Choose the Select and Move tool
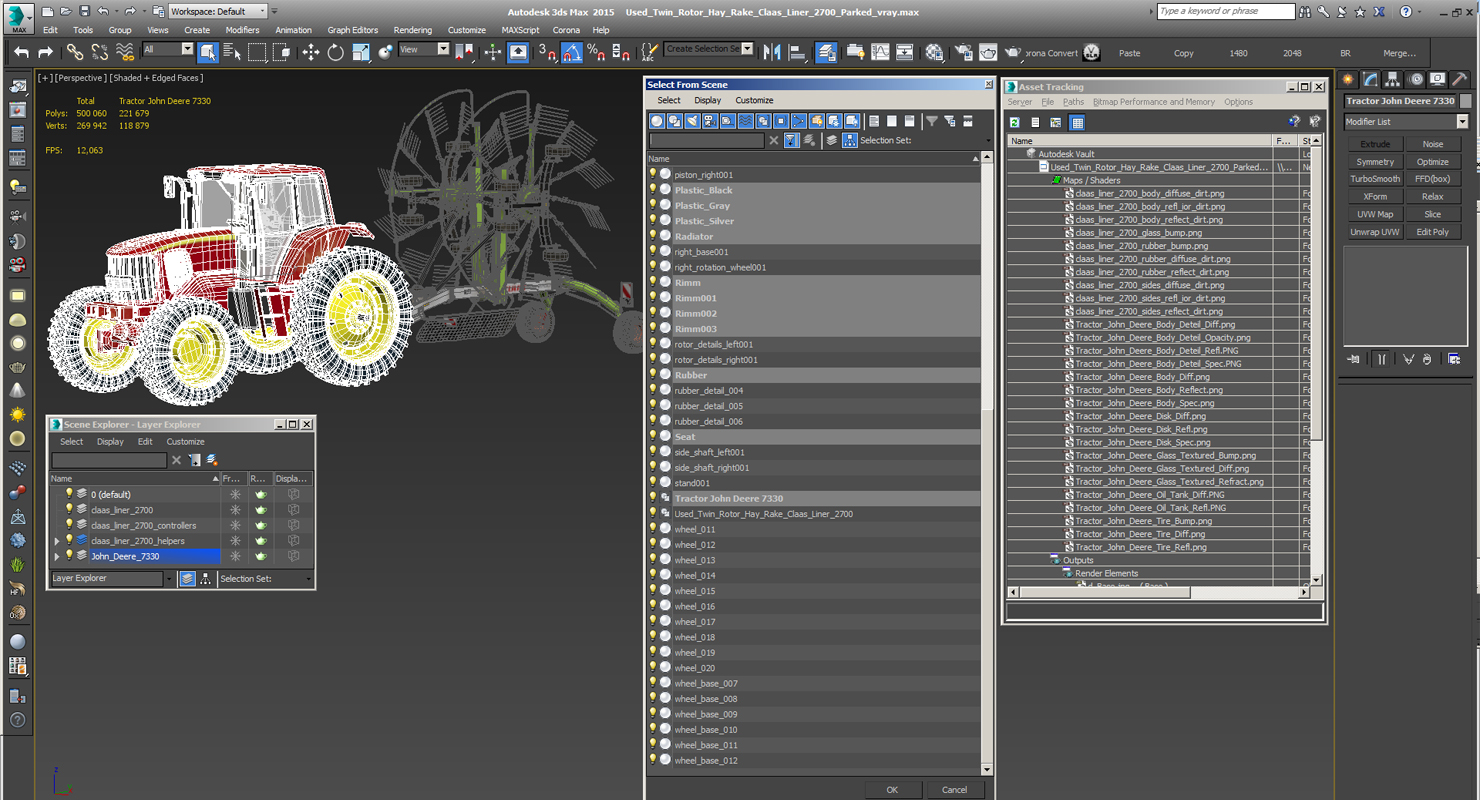Screen dimensions: 1480x800 coord(311,52)
